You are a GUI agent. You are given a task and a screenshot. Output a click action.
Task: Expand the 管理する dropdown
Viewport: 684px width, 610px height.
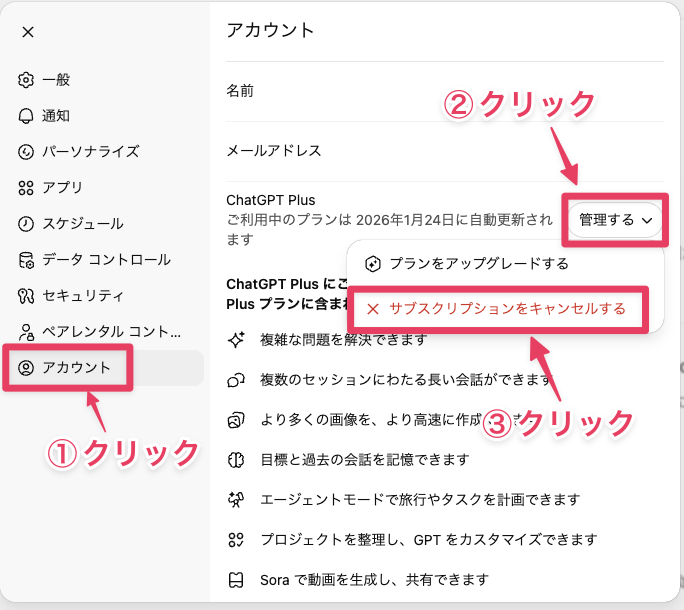614,220
